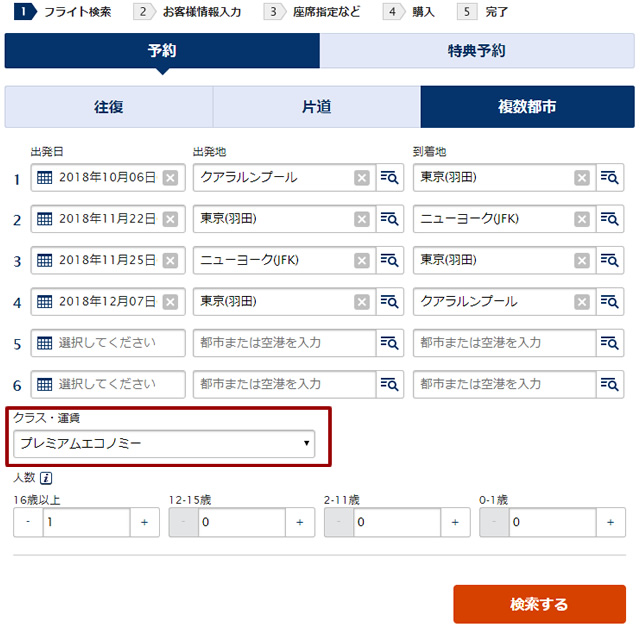Click row 1 departure field クアラルンプール

point(284,178)
